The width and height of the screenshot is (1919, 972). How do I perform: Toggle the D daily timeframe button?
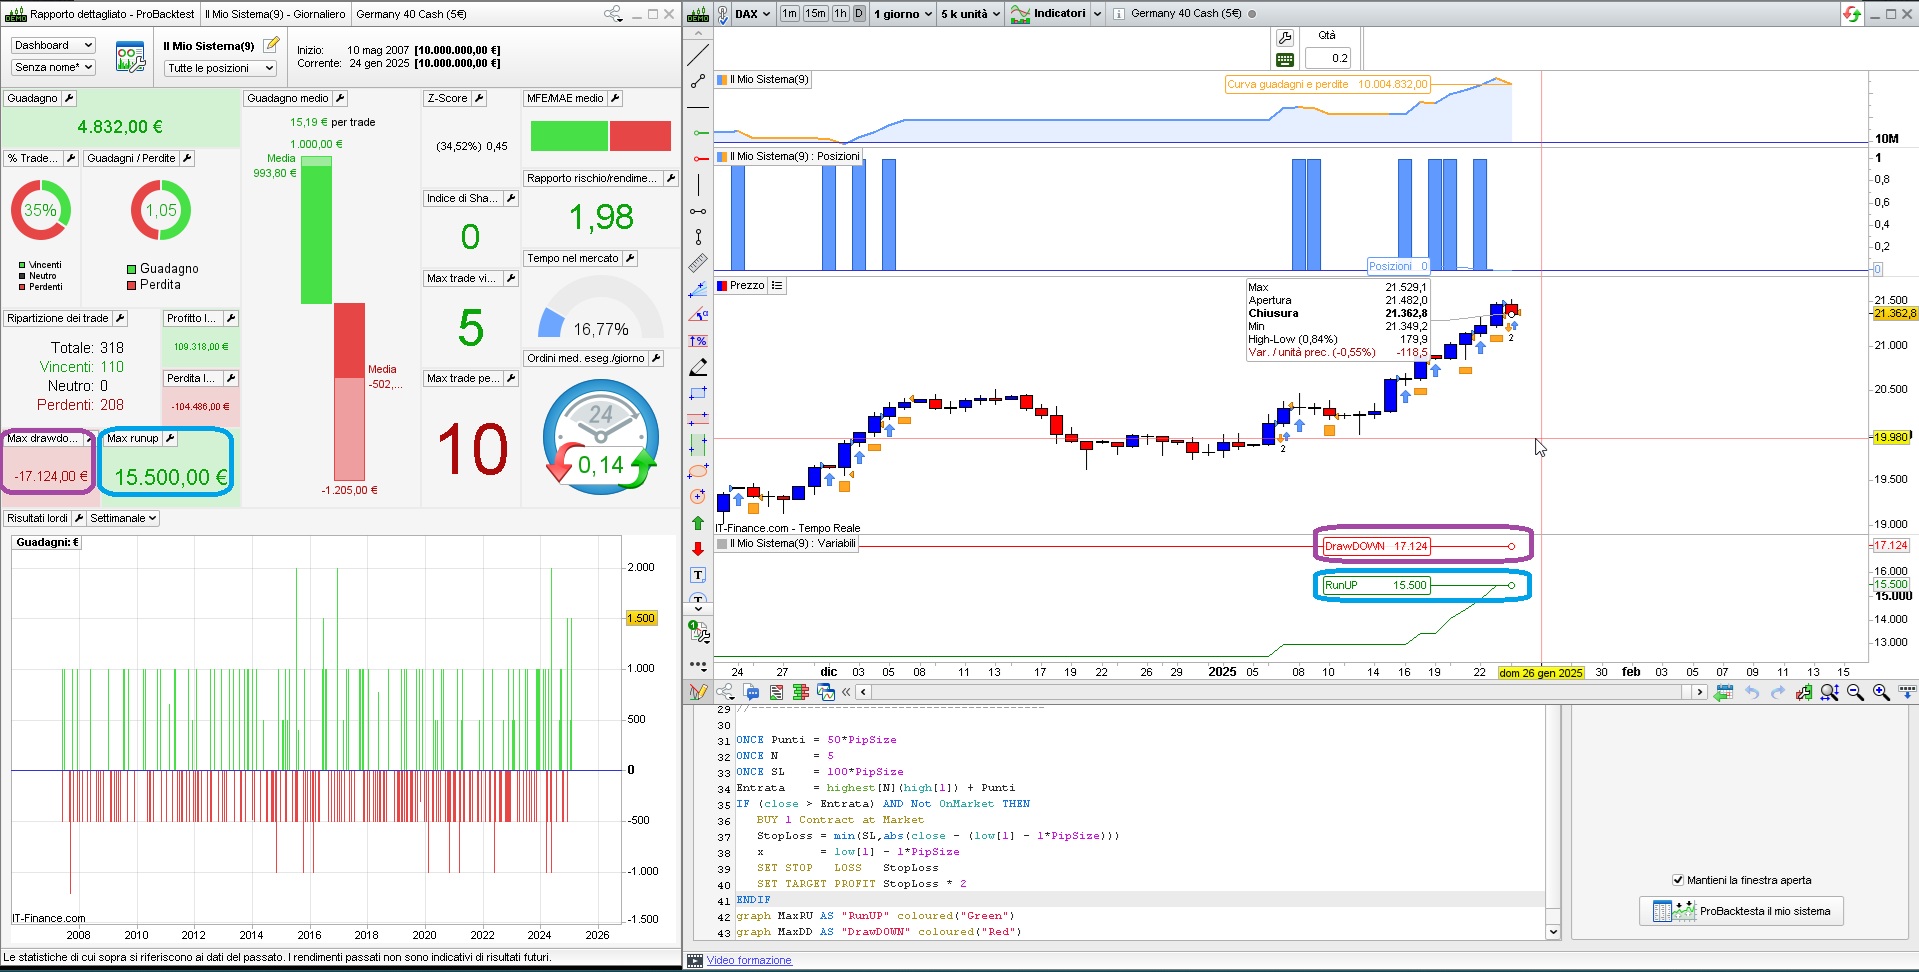pos(859,14)
